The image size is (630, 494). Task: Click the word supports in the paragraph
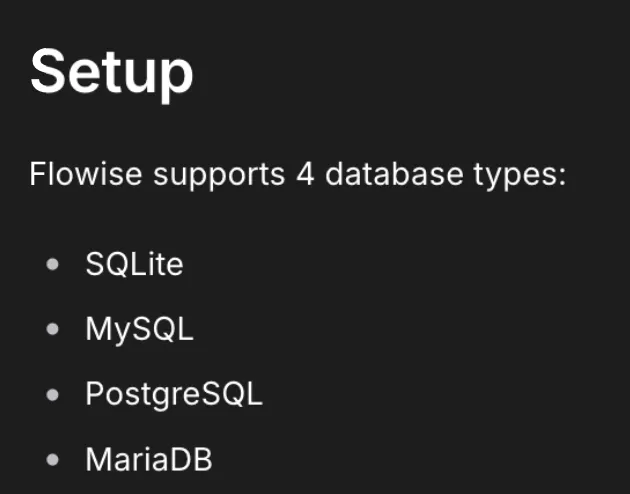[x=218, y=174]
